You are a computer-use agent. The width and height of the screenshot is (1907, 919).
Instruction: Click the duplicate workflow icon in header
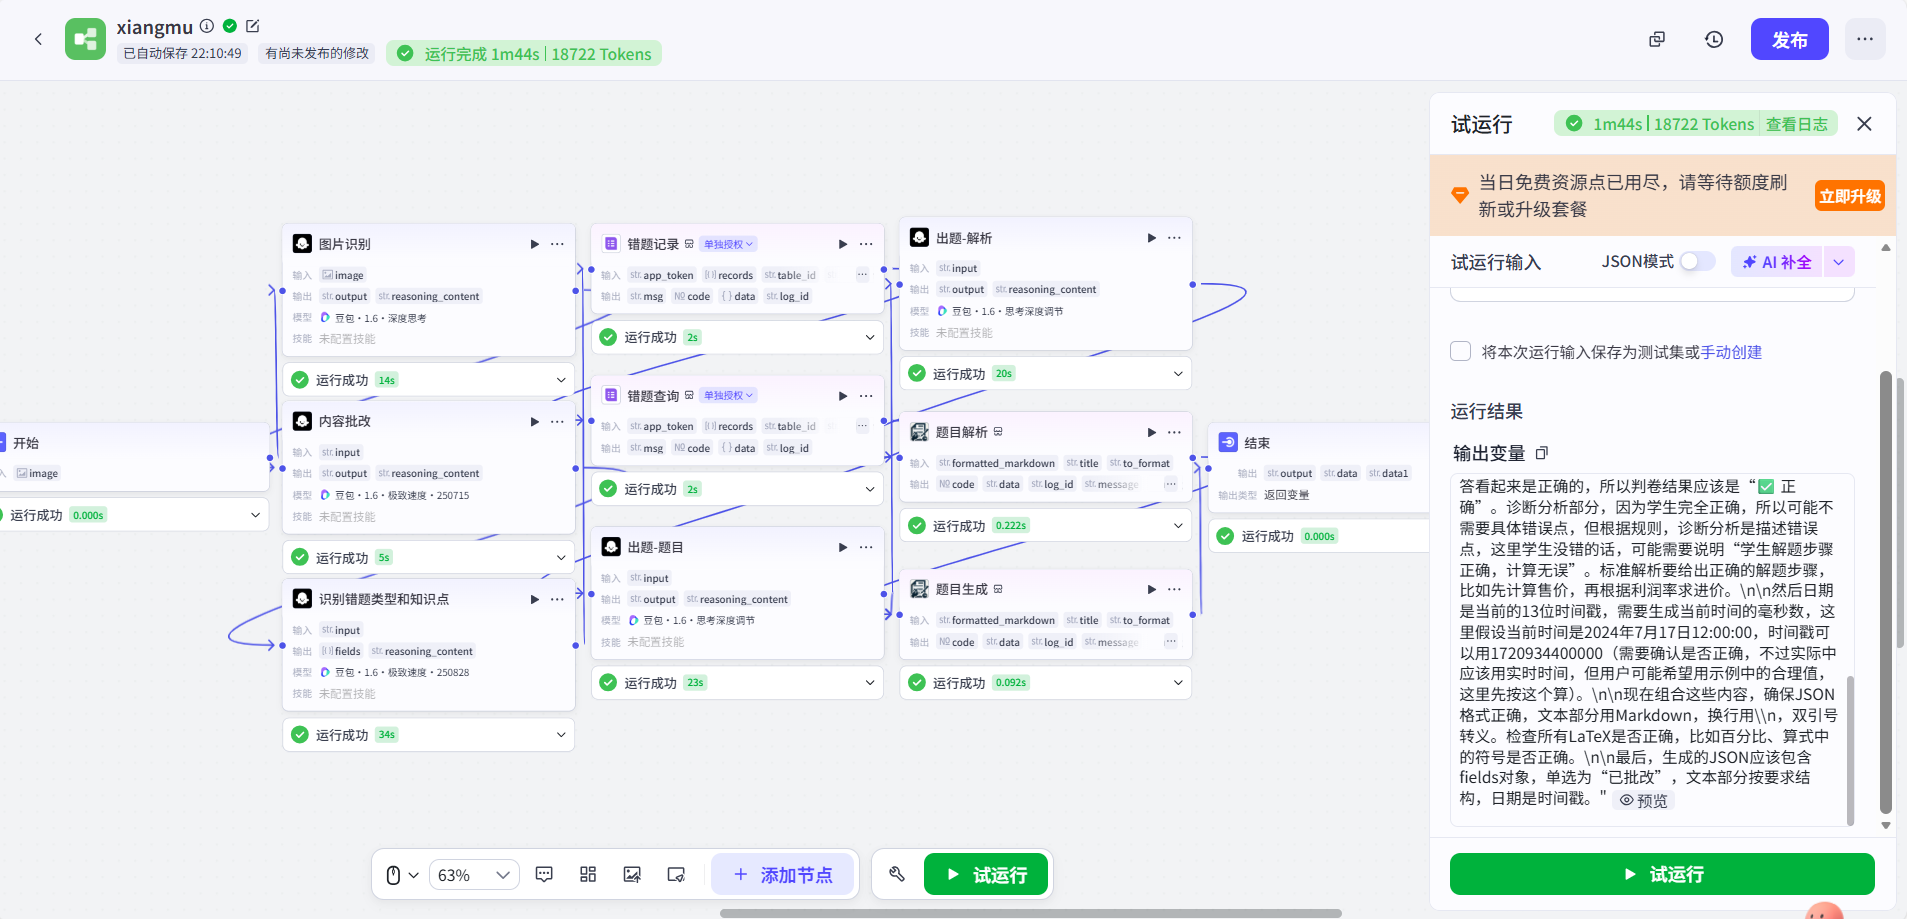(1657, 39)
